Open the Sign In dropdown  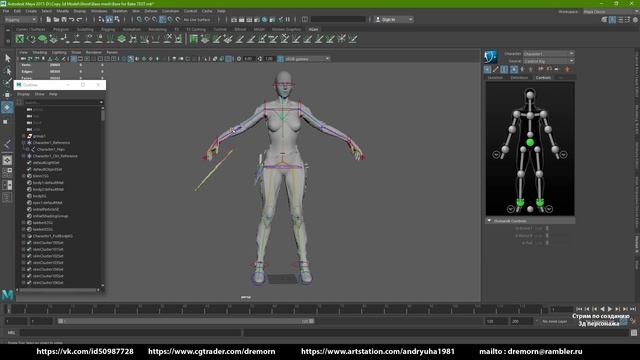click(x=394, y=19)
